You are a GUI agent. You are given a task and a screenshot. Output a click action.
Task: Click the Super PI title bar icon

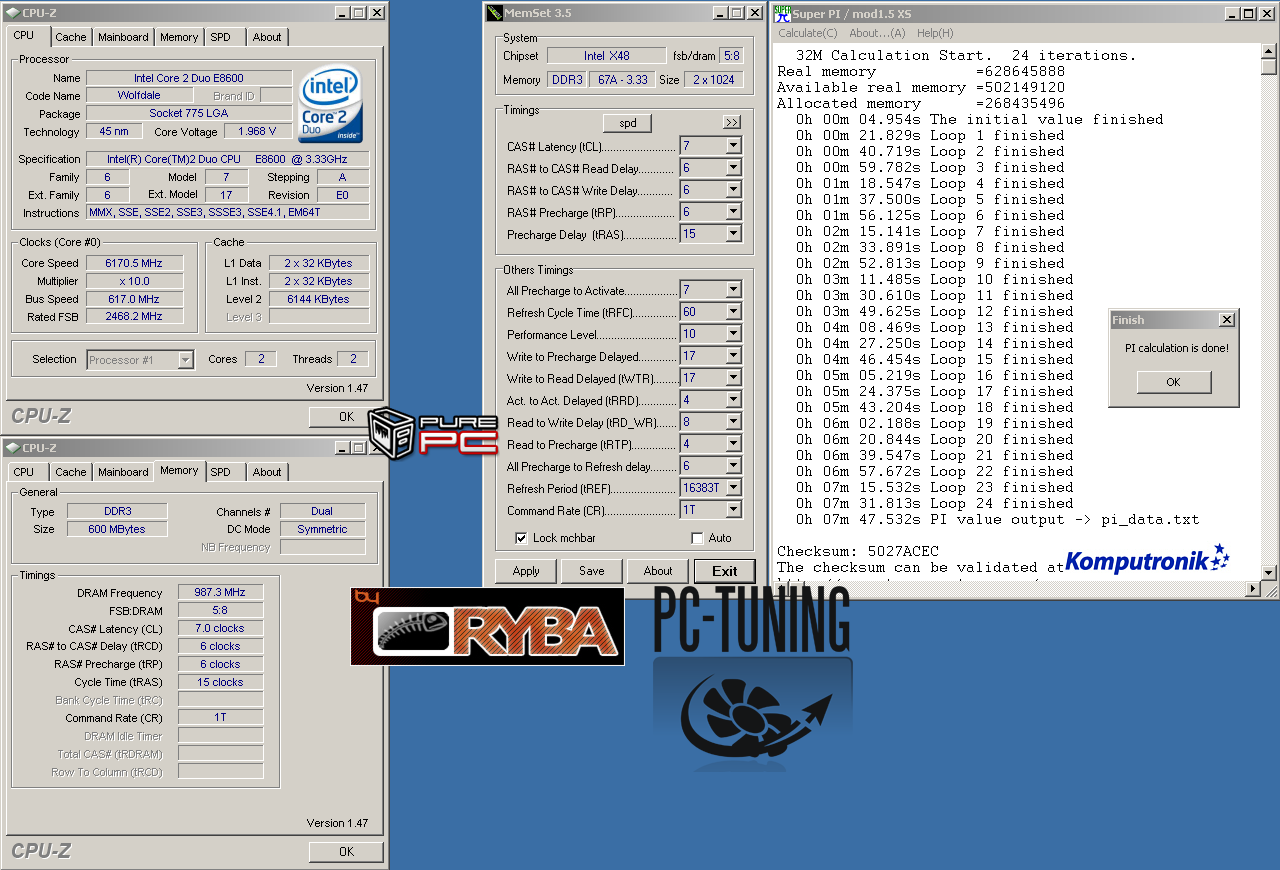click(x=782, y=13)
